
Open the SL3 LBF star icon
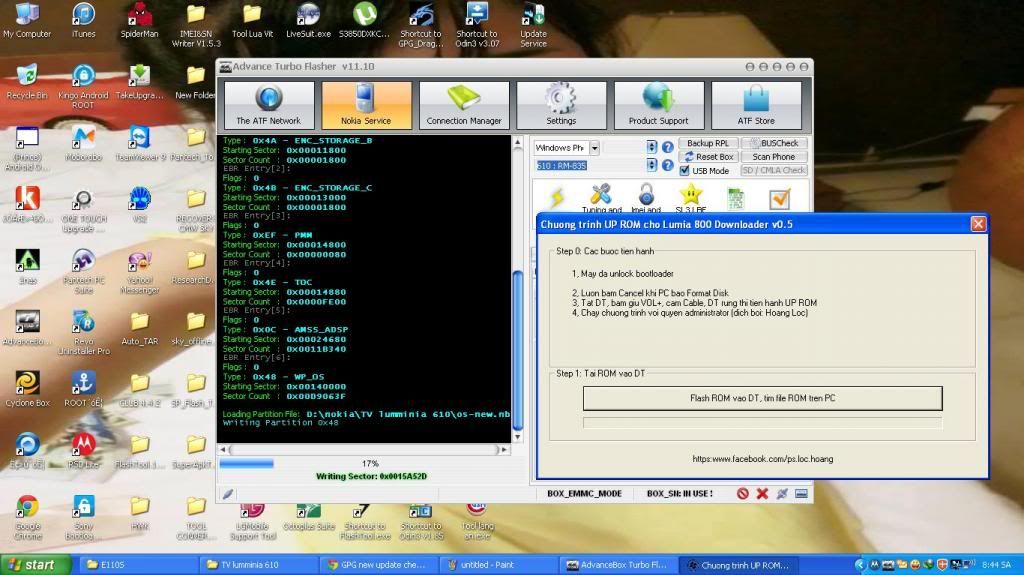pyautogui.click(x=690, y=199)
